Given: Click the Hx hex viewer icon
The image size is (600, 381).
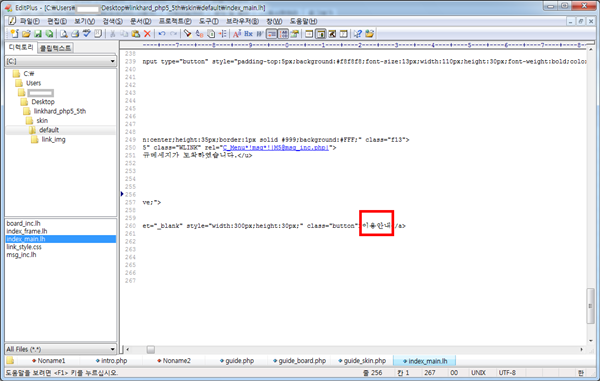Looking at the screenshot, I should click(248, 34).
